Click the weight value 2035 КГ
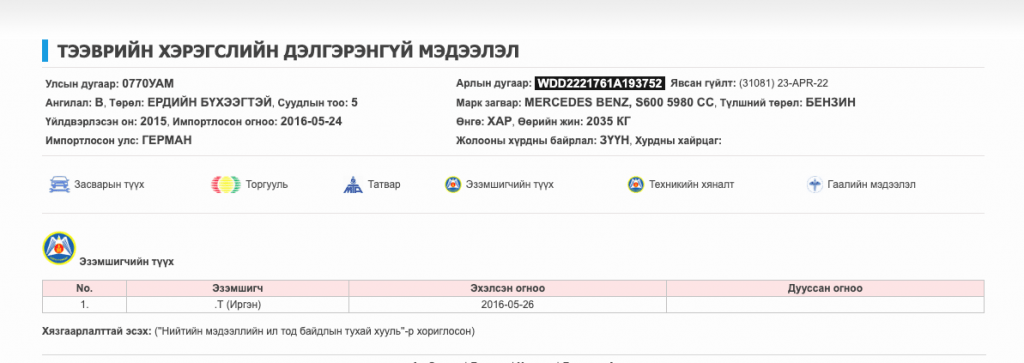 coord(609,121)
